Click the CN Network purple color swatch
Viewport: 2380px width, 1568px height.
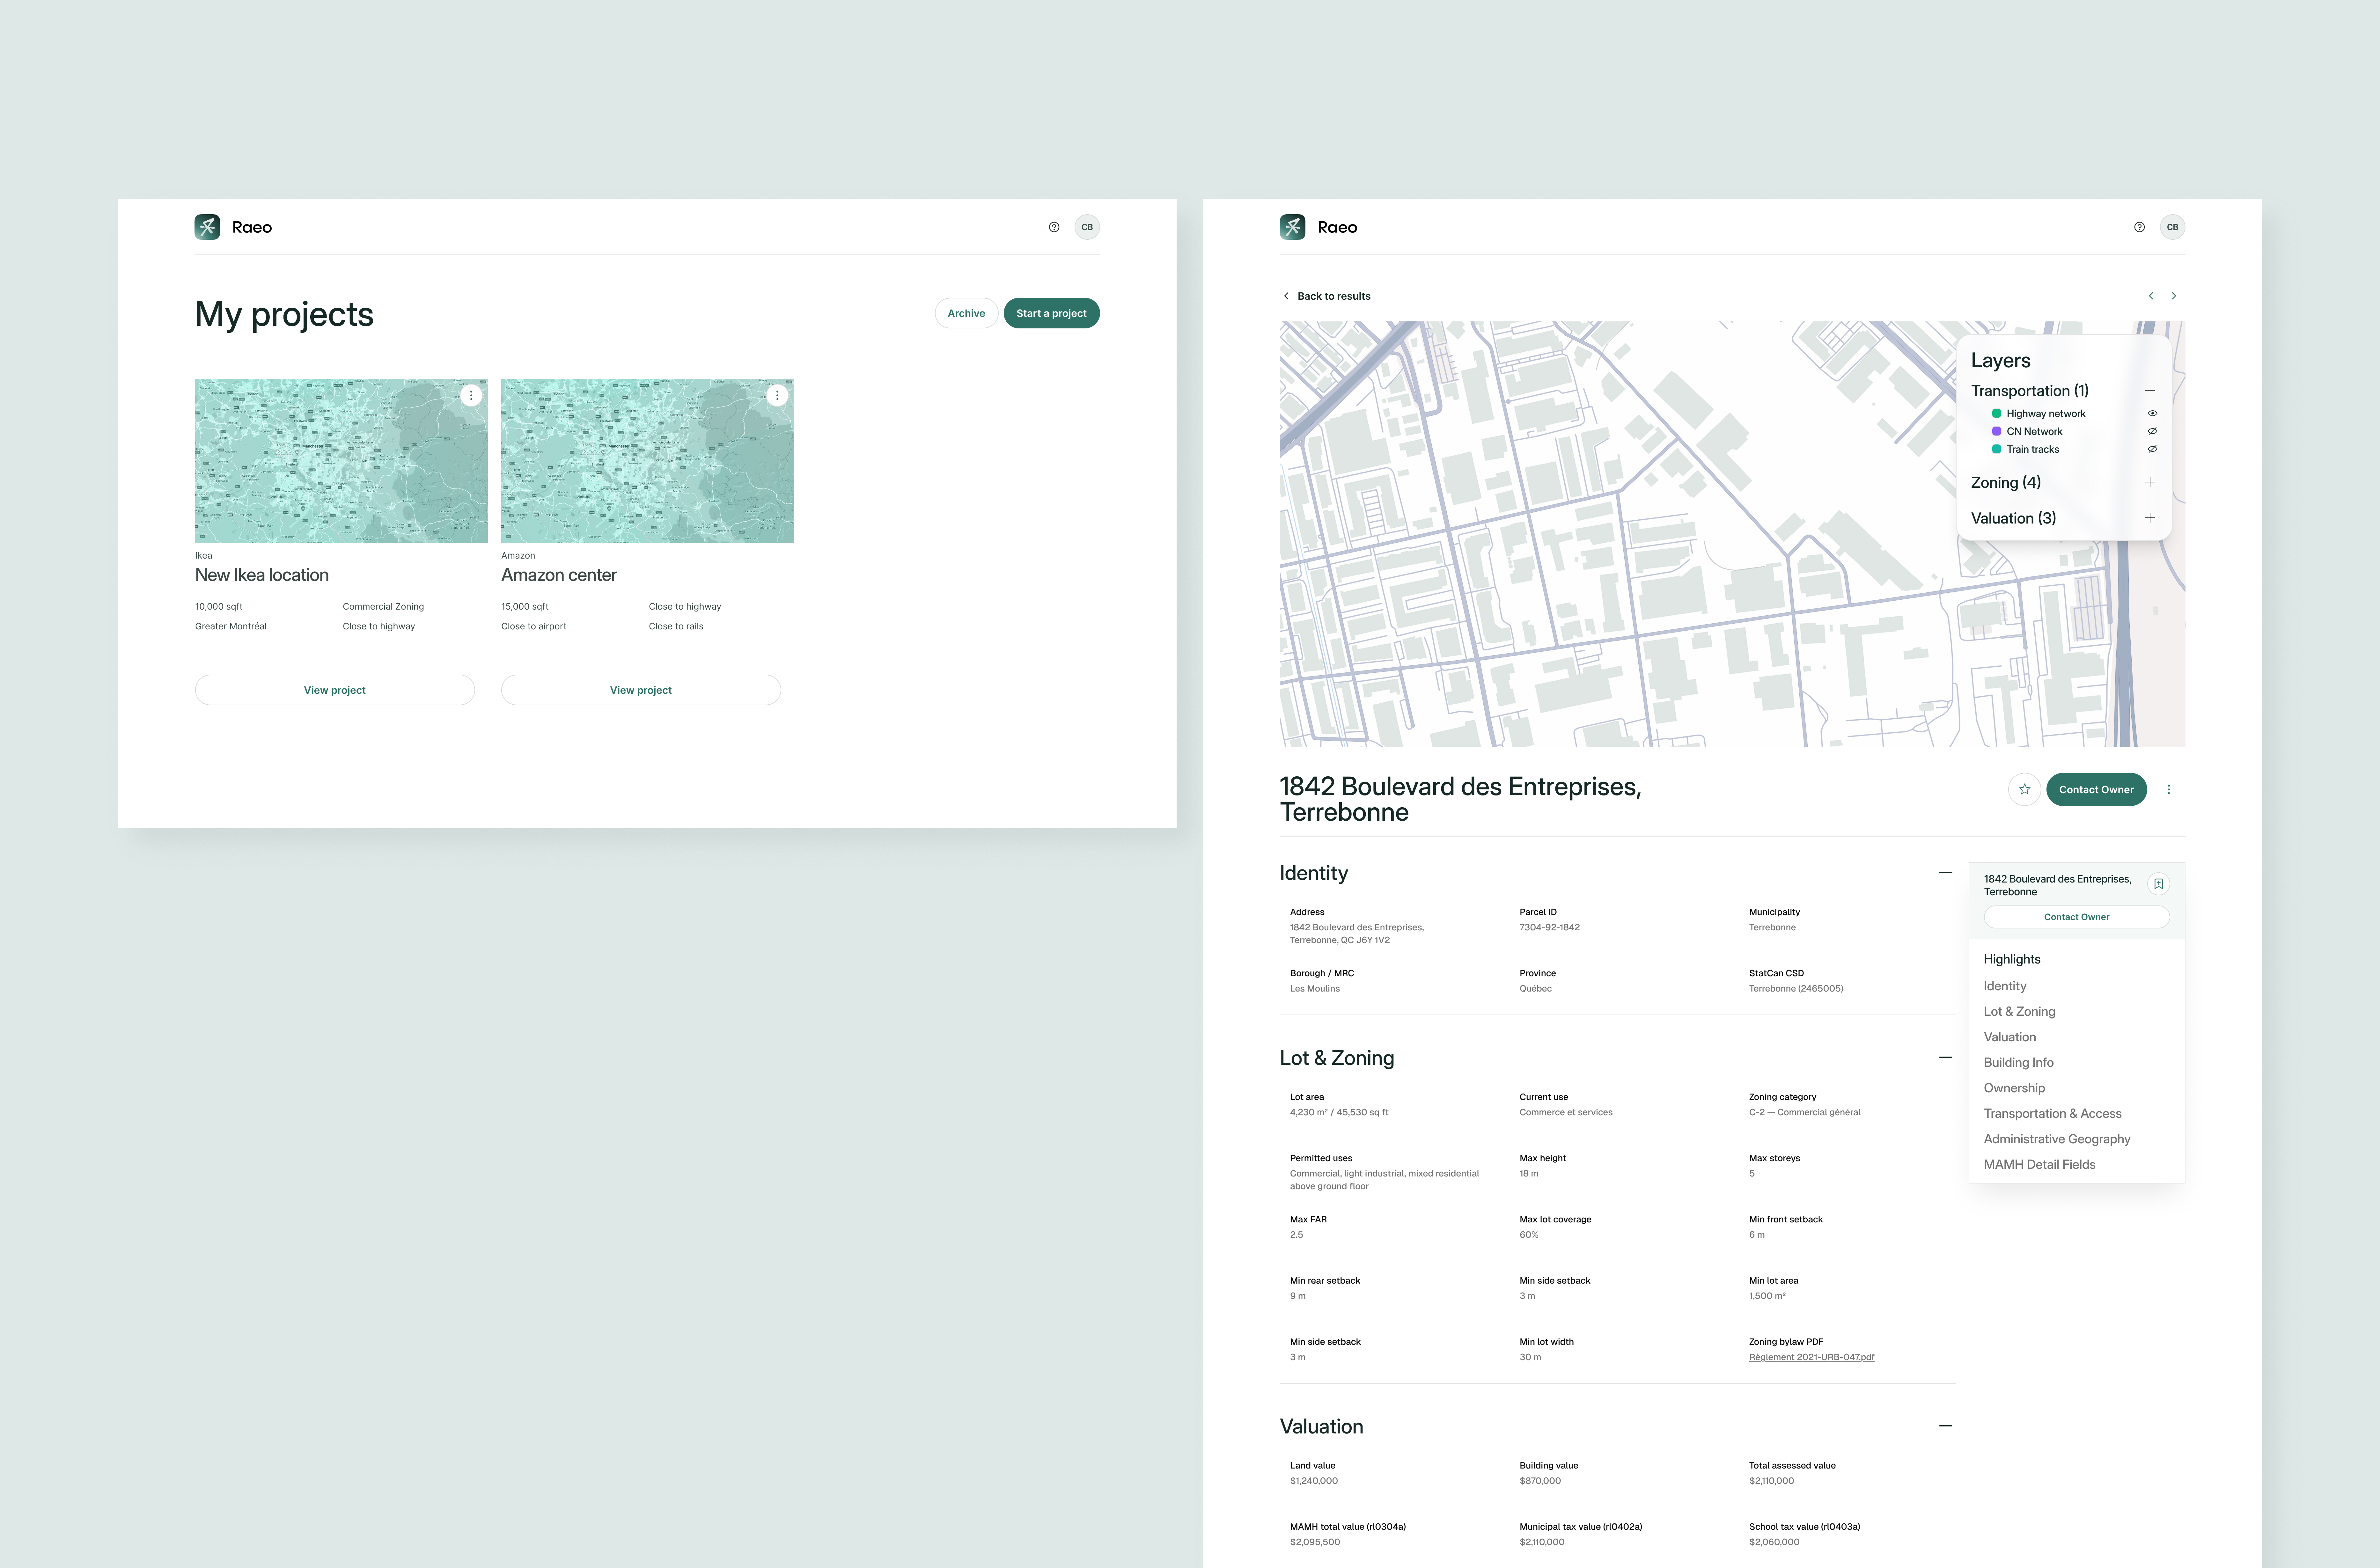[1997, 431]
